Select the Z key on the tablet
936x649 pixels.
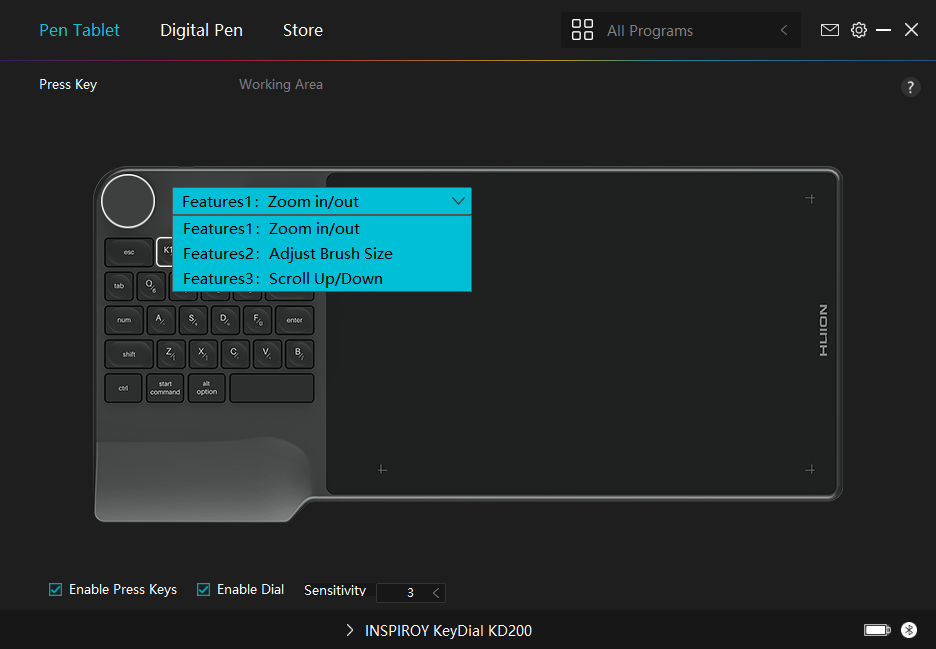pos(171,354)
